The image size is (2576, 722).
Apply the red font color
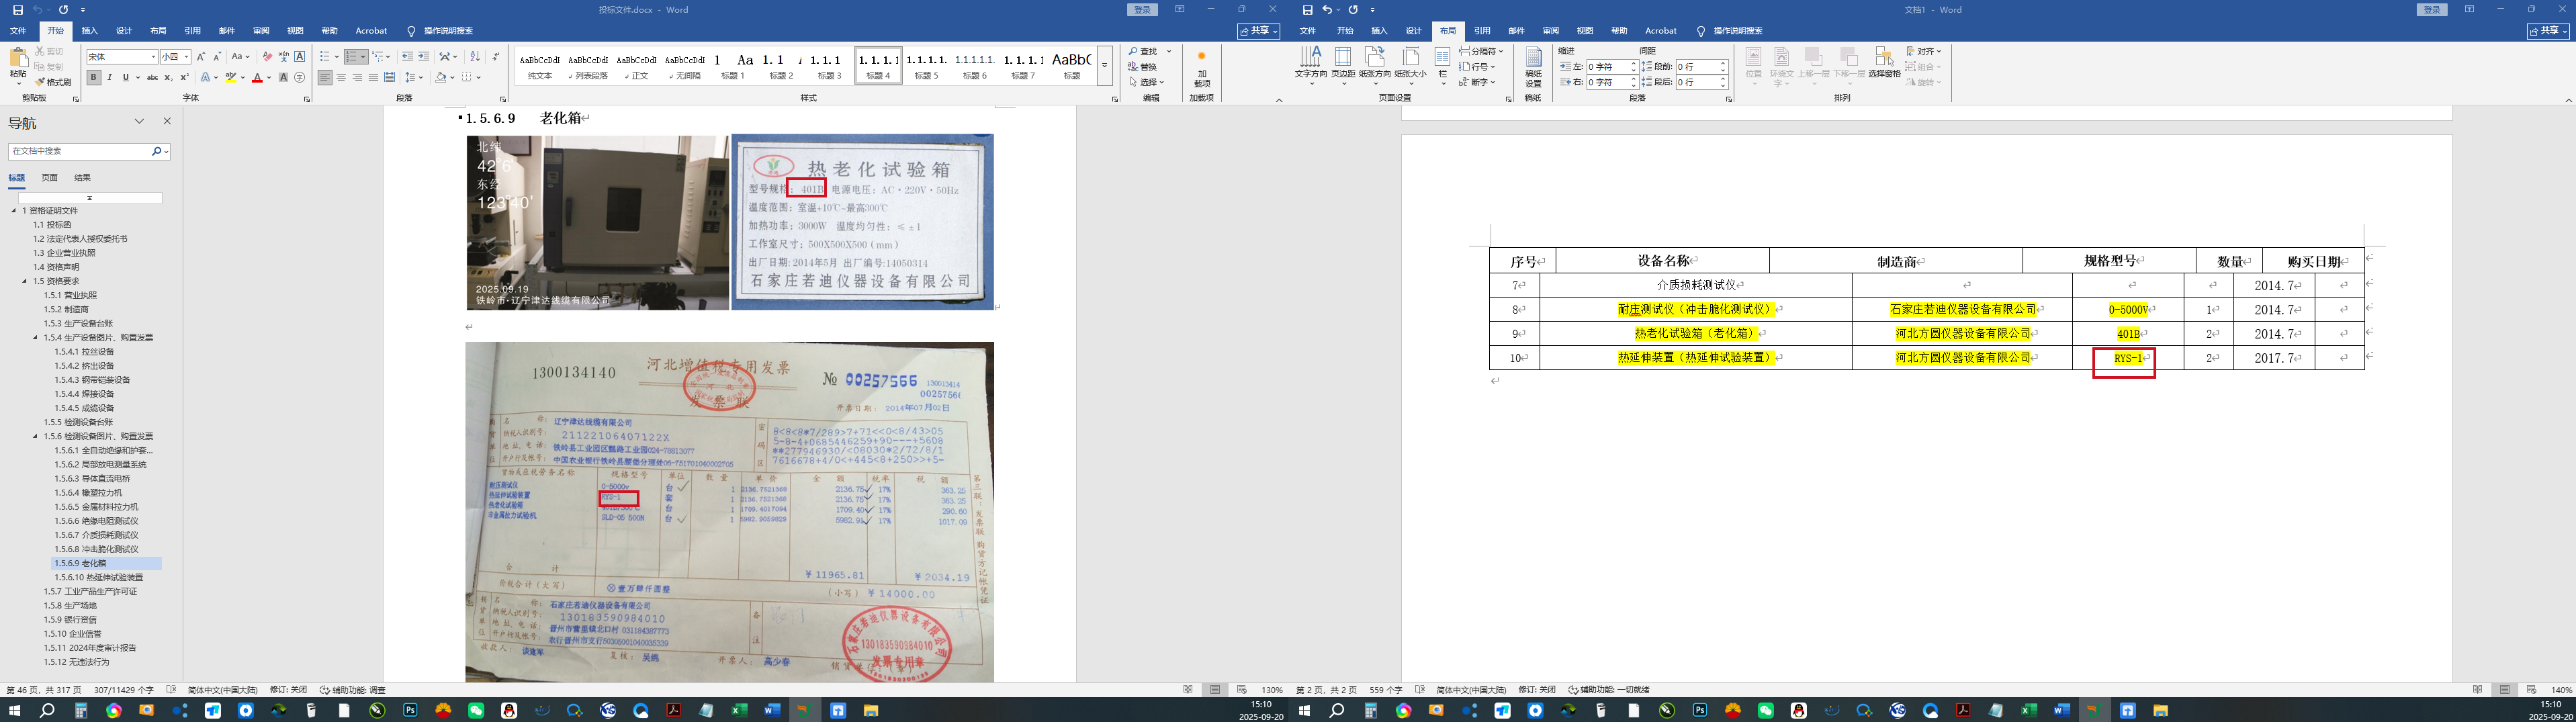(257, 77)
